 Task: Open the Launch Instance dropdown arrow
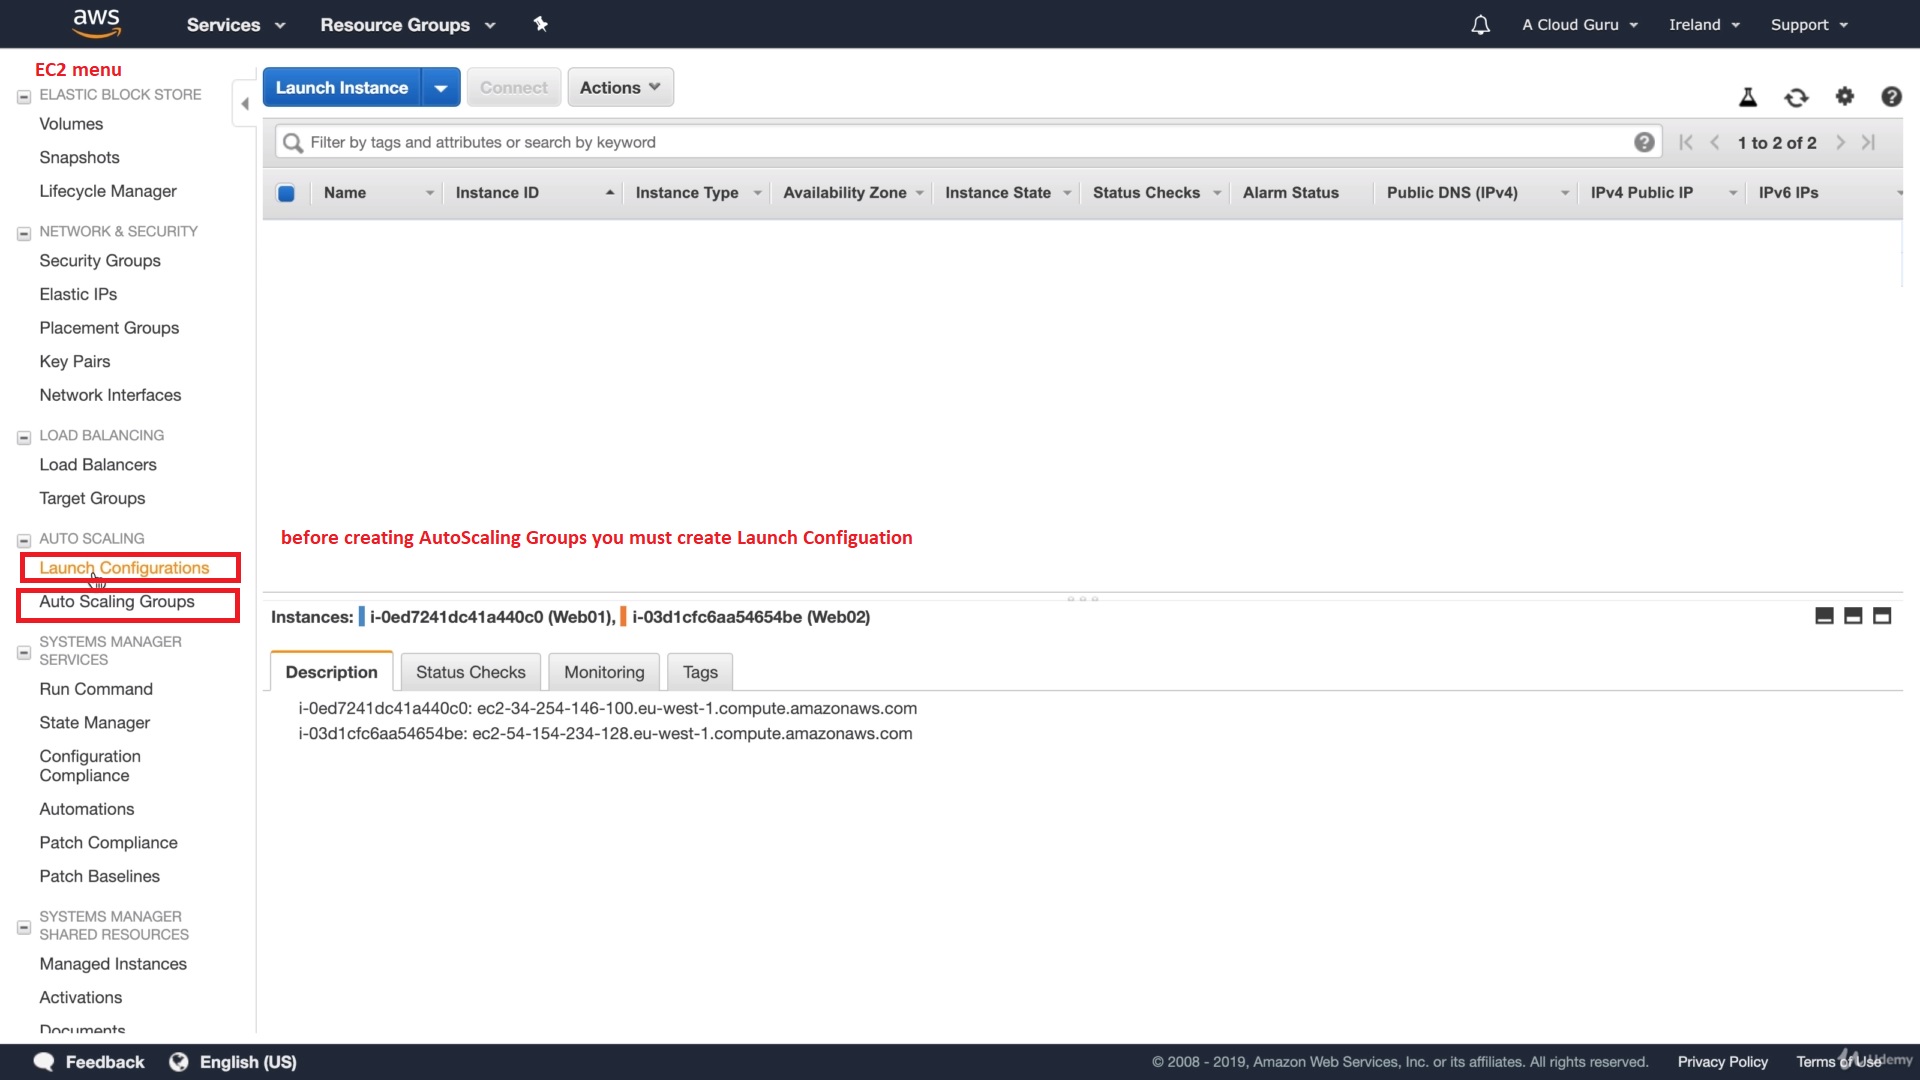coord(441,88)
